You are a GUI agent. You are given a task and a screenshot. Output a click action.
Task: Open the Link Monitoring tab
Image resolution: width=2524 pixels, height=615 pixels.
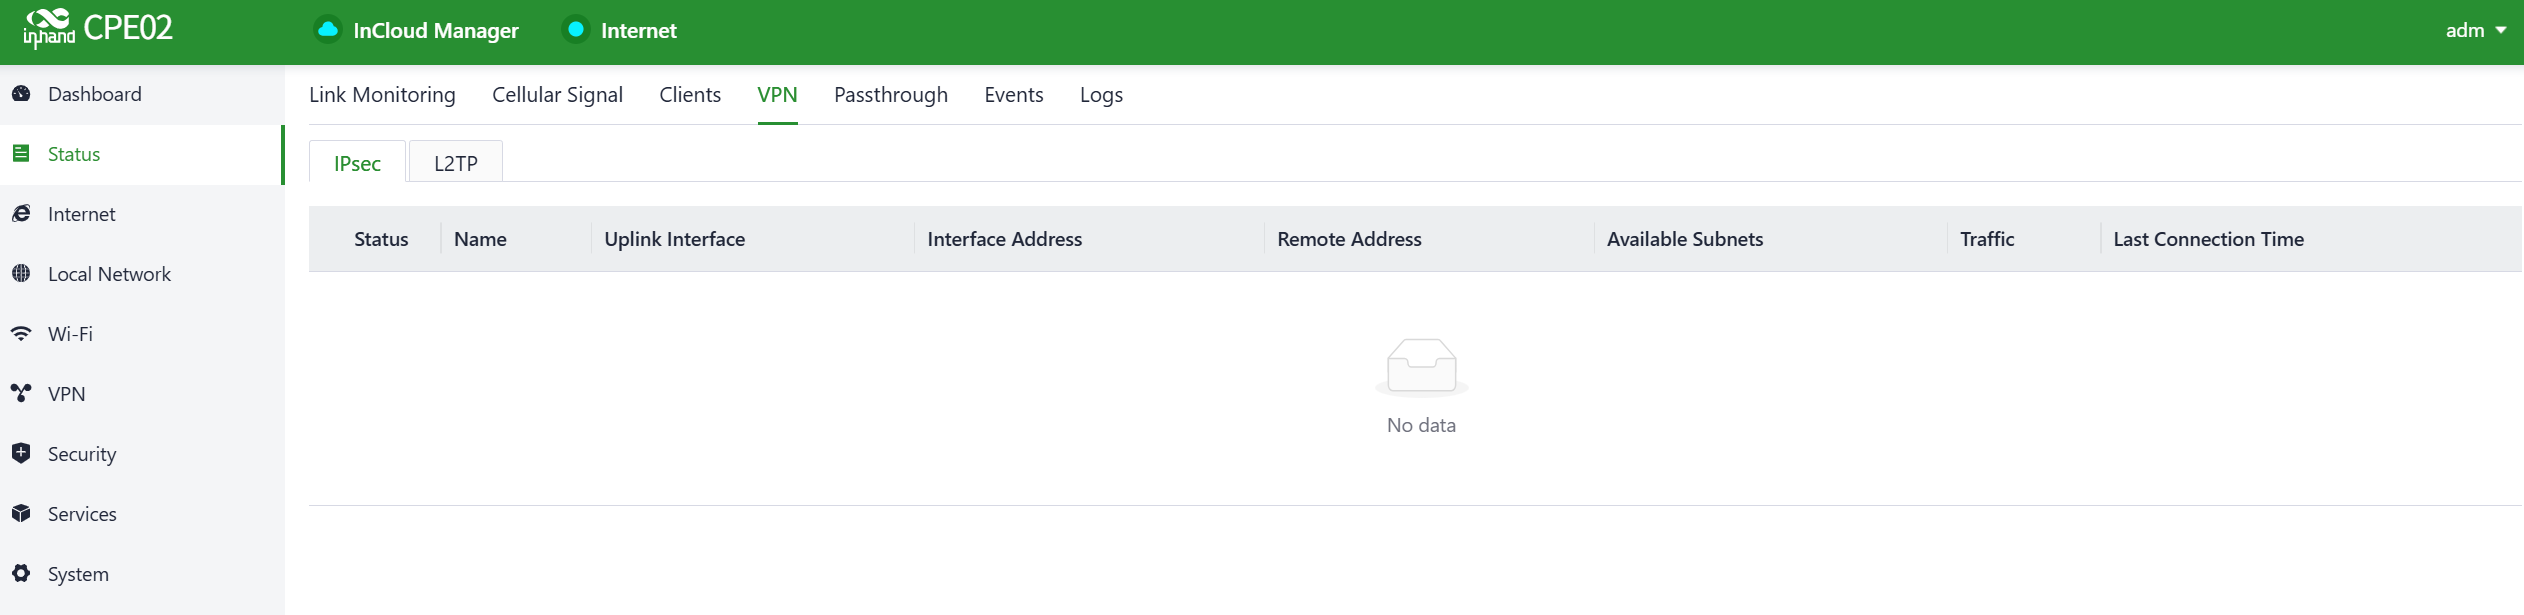click(382, 95)
